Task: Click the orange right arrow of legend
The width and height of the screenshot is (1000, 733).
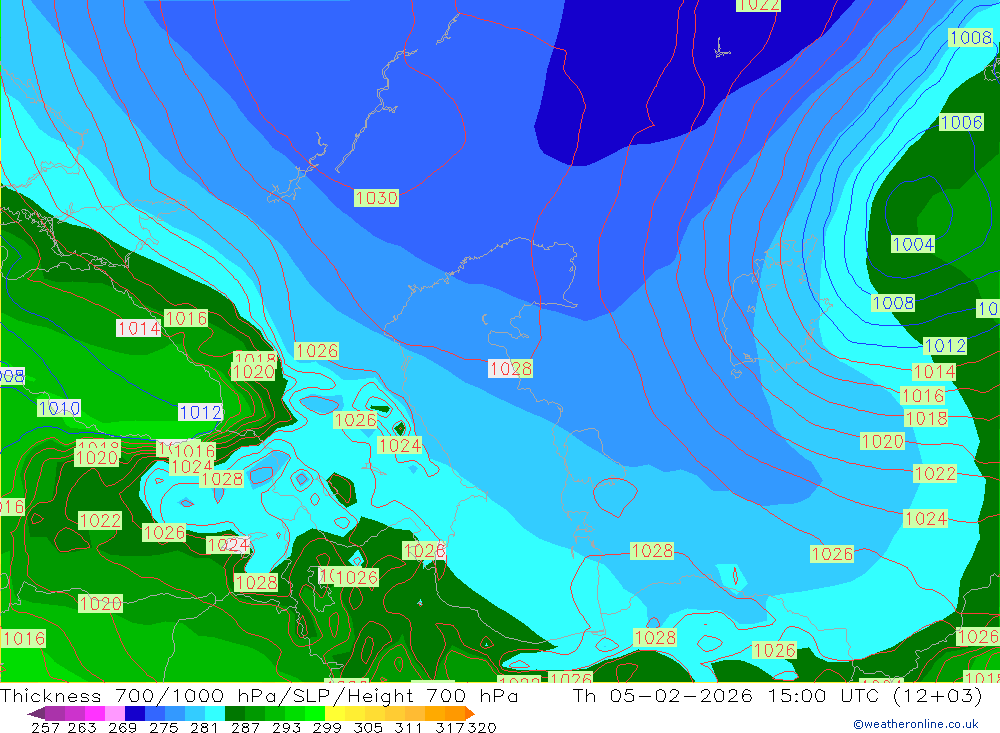Action: [x=470, y=713]
